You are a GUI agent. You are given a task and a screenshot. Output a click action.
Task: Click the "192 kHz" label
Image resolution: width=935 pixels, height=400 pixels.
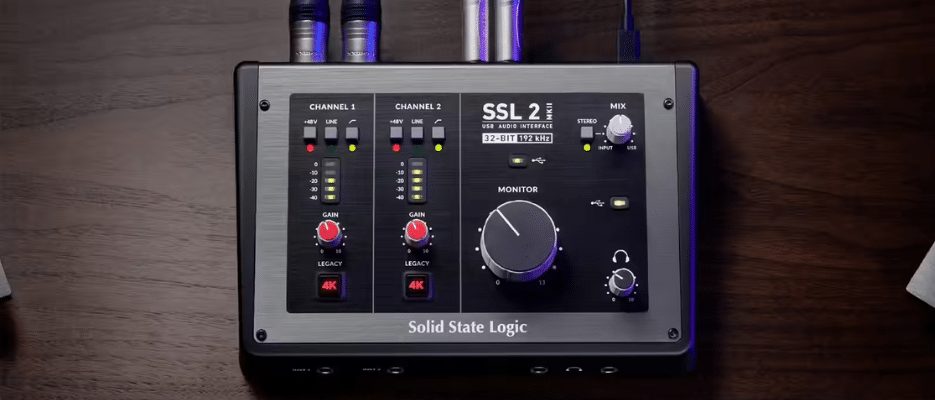click(534, 138)
